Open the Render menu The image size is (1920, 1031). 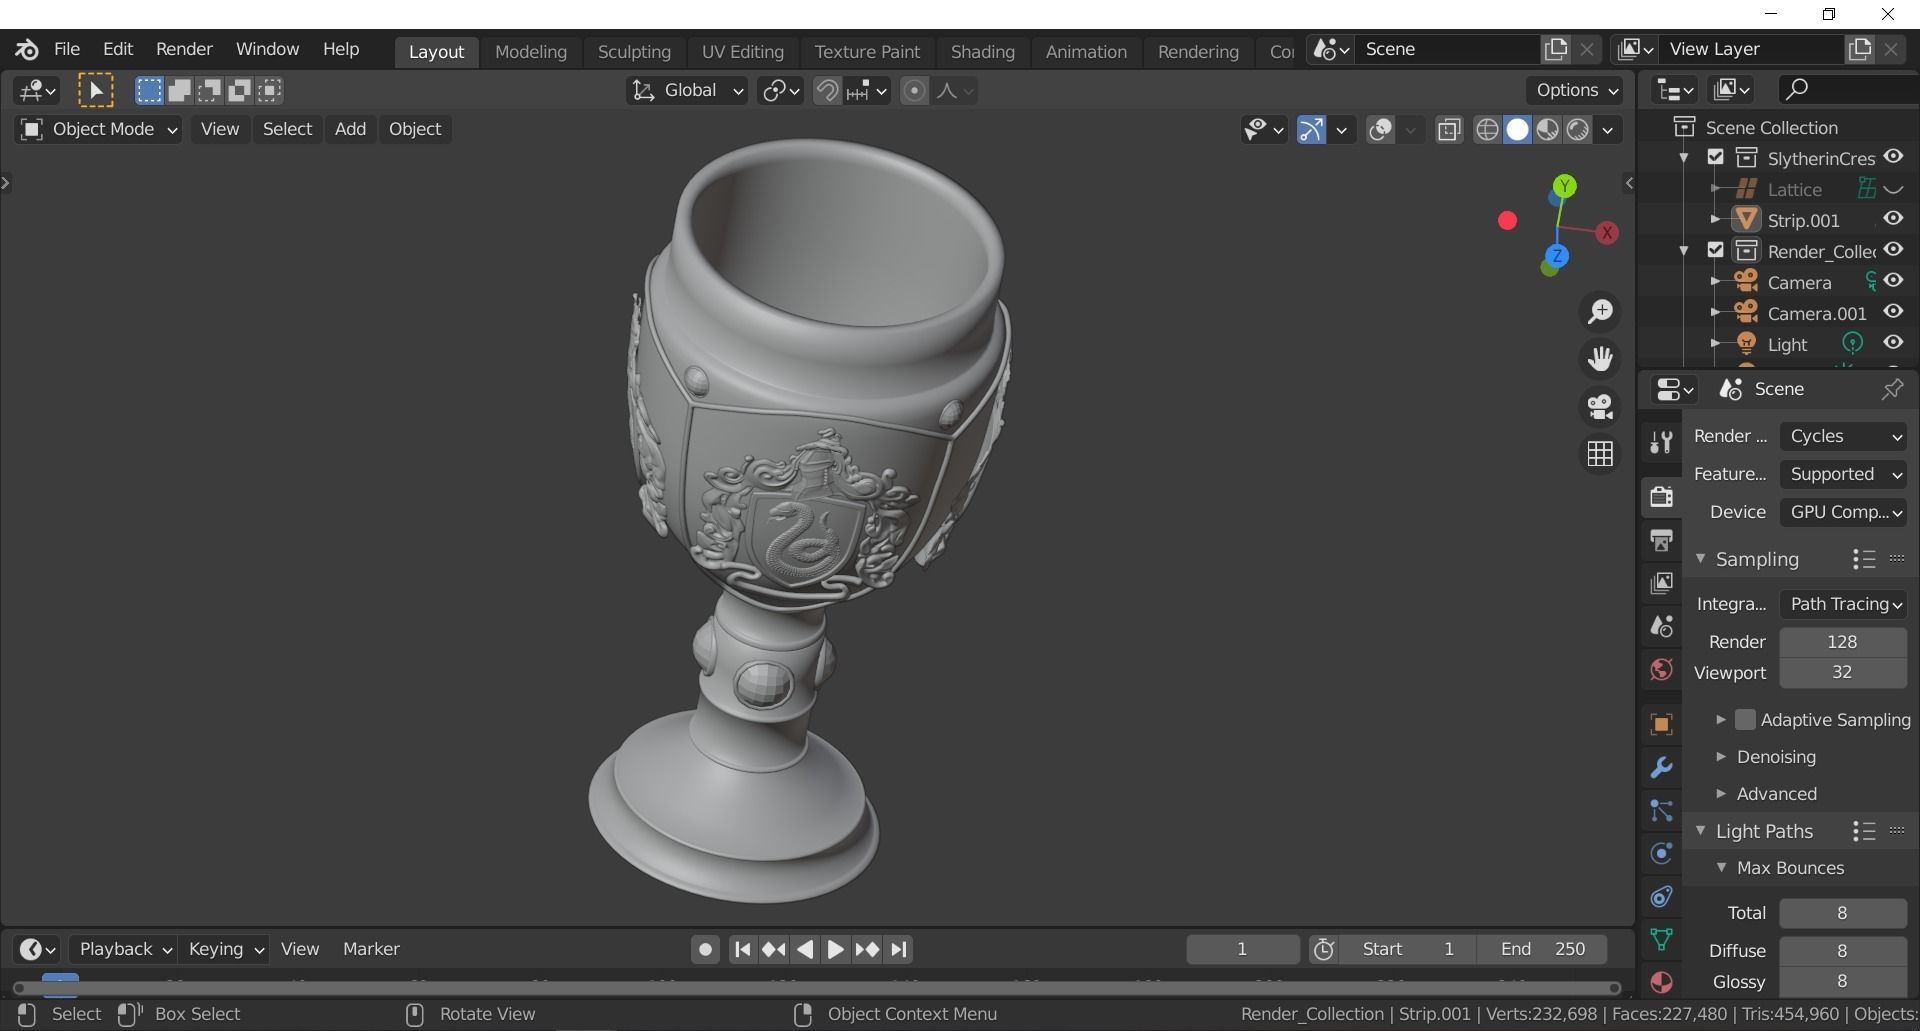[x=184, y=49]
